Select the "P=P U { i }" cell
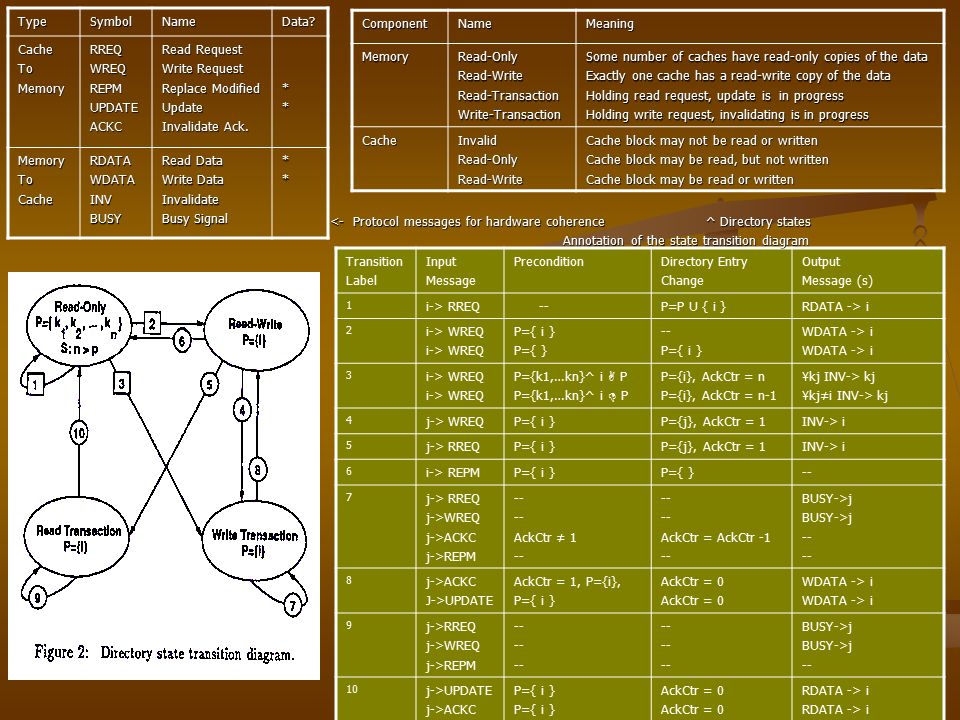The height and width of the screenshot is (720, 960). coord(692,306)
